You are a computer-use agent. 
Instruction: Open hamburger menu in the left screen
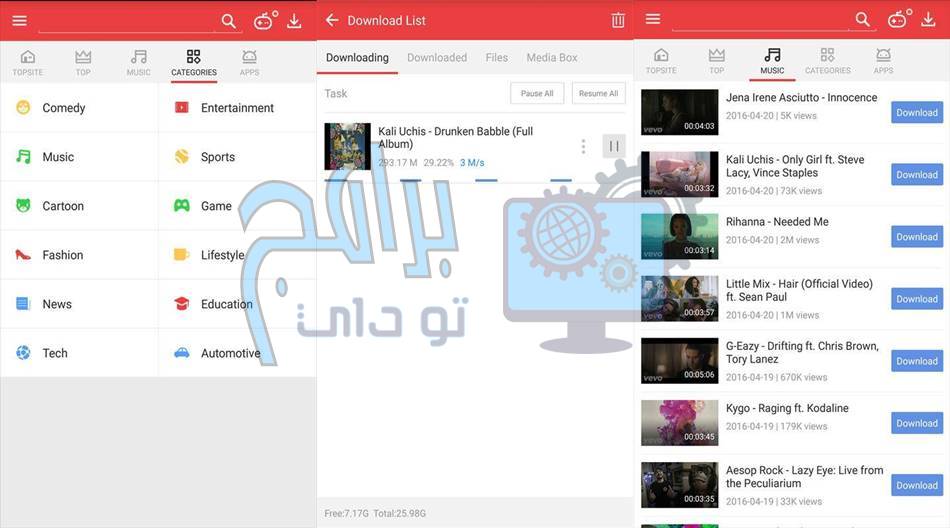pos(19,20)
